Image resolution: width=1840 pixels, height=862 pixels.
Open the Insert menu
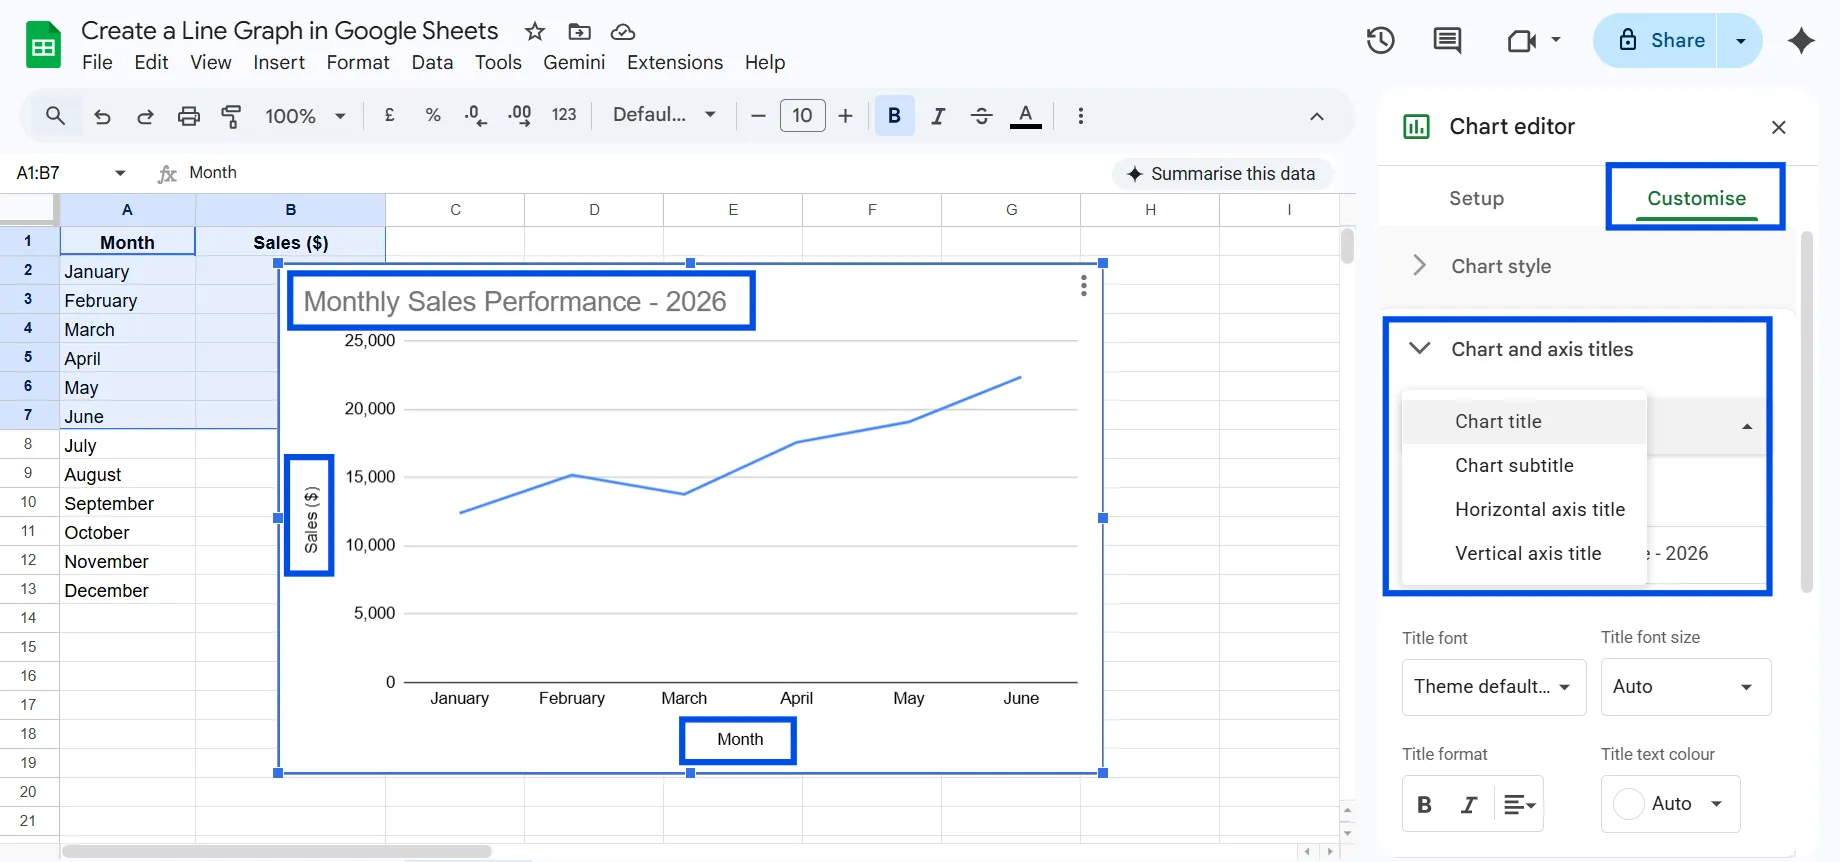pos(278,62)
